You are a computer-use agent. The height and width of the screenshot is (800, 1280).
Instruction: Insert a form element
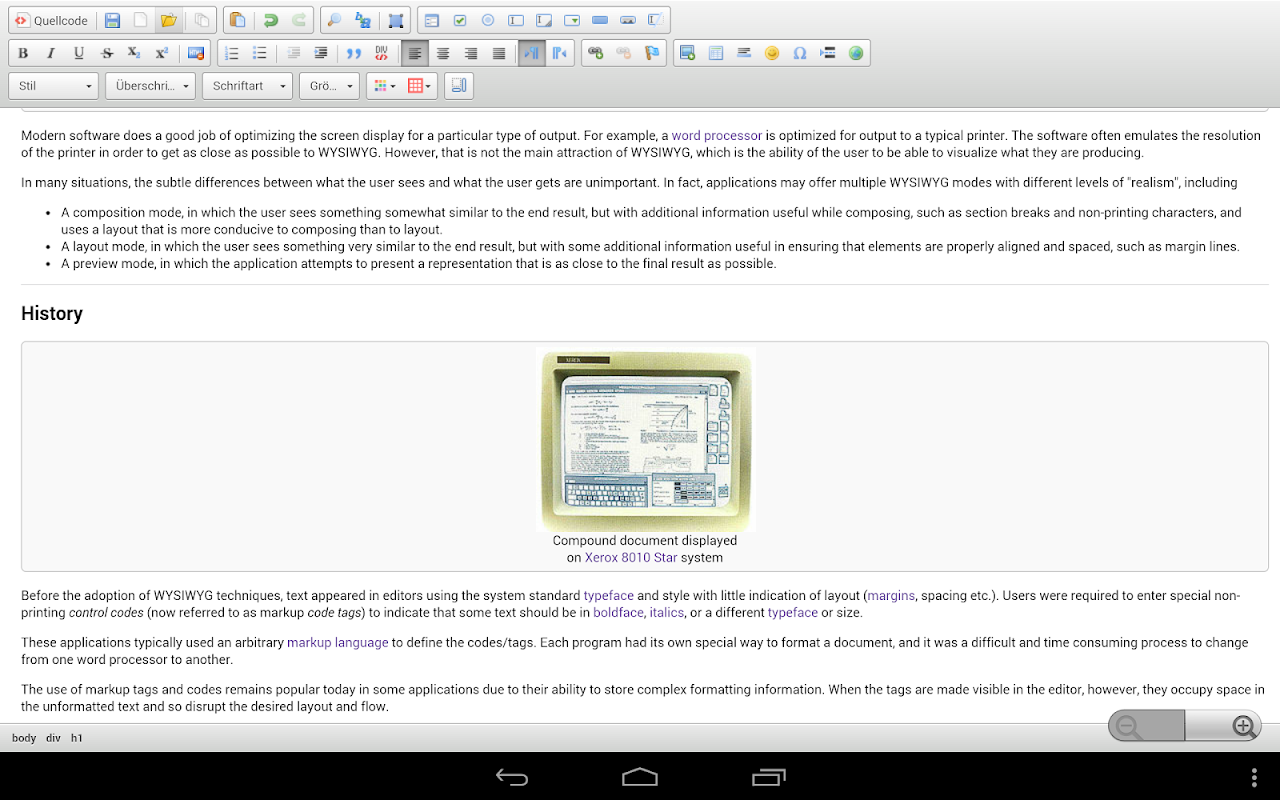432,20
